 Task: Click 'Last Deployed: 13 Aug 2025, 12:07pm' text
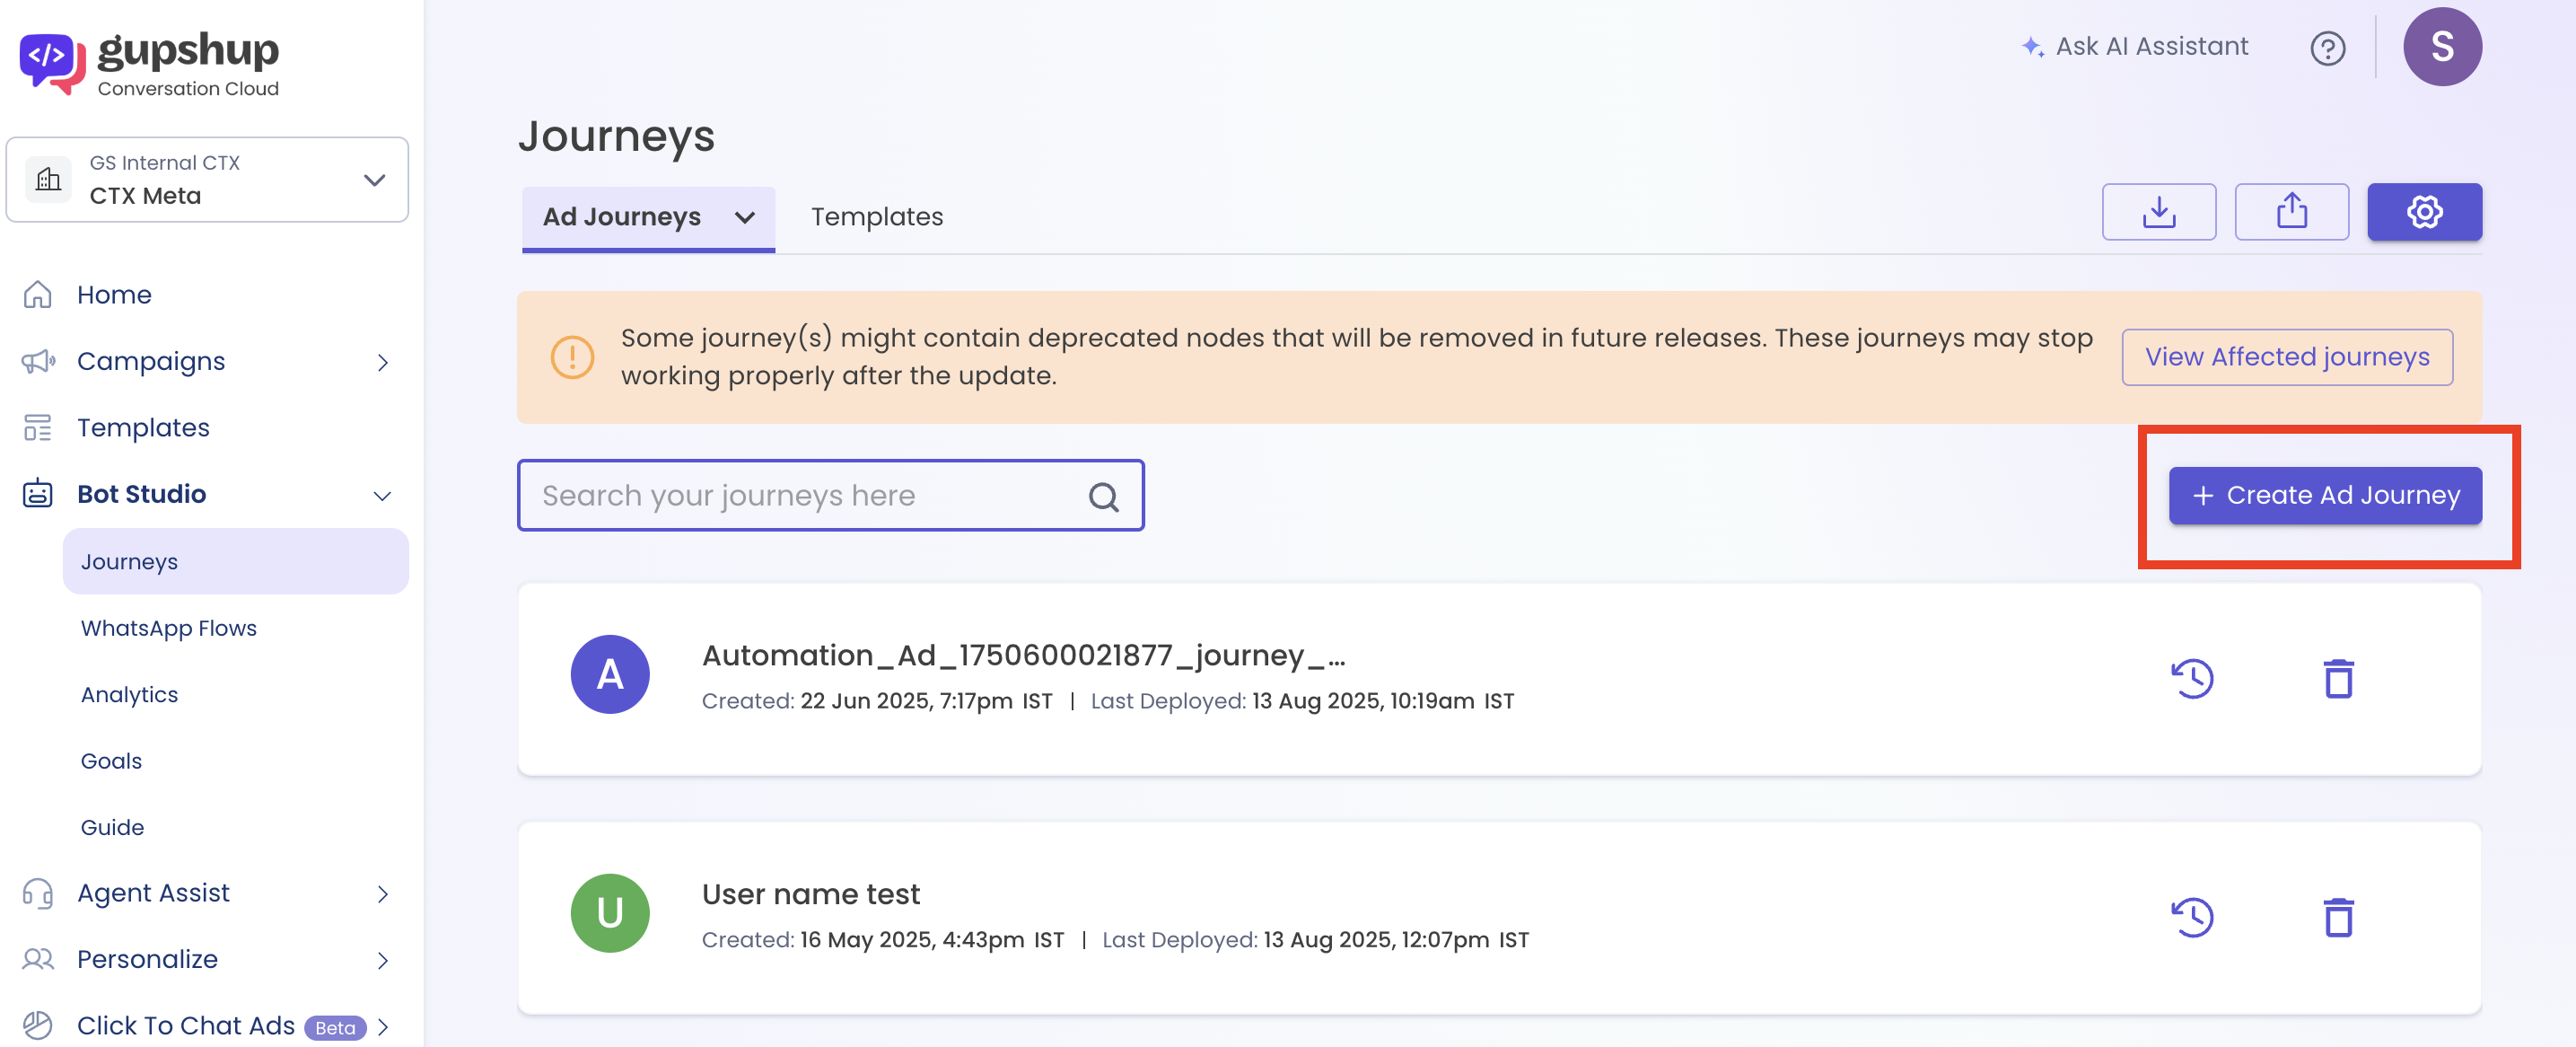pyautogui.click(x=1295, y=940)
